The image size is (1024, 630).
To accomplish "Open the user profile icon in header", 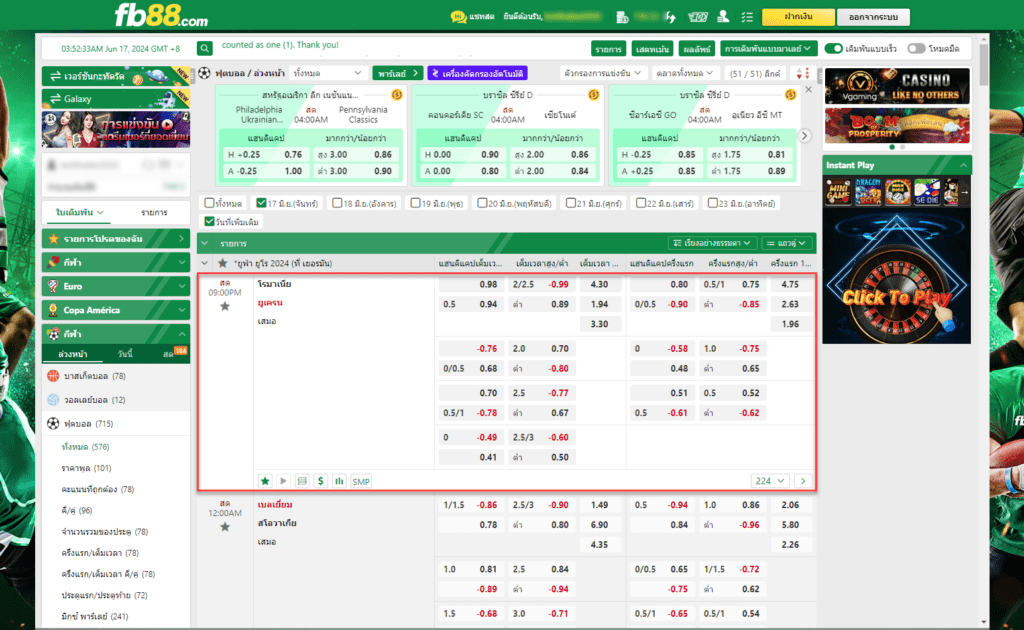I will pos(723,17).
